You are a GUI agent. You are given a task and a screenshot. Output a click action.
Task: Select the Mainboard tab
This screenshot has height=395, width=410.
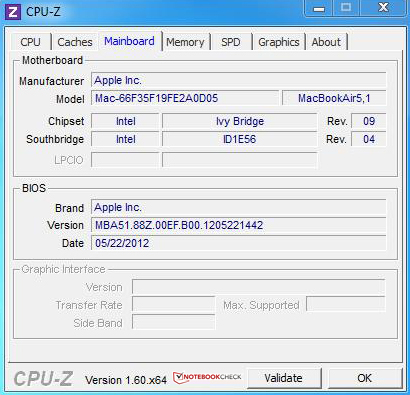[x=129, y=41]
